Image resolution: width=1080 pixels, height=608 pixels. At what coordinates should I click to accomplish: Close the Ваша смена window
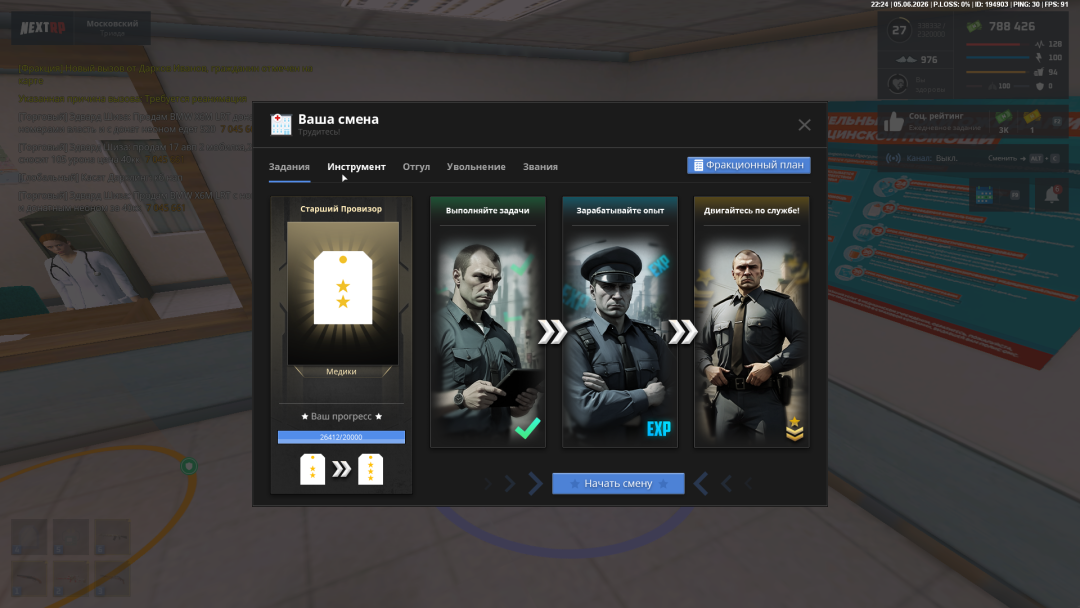coord(804,125)
